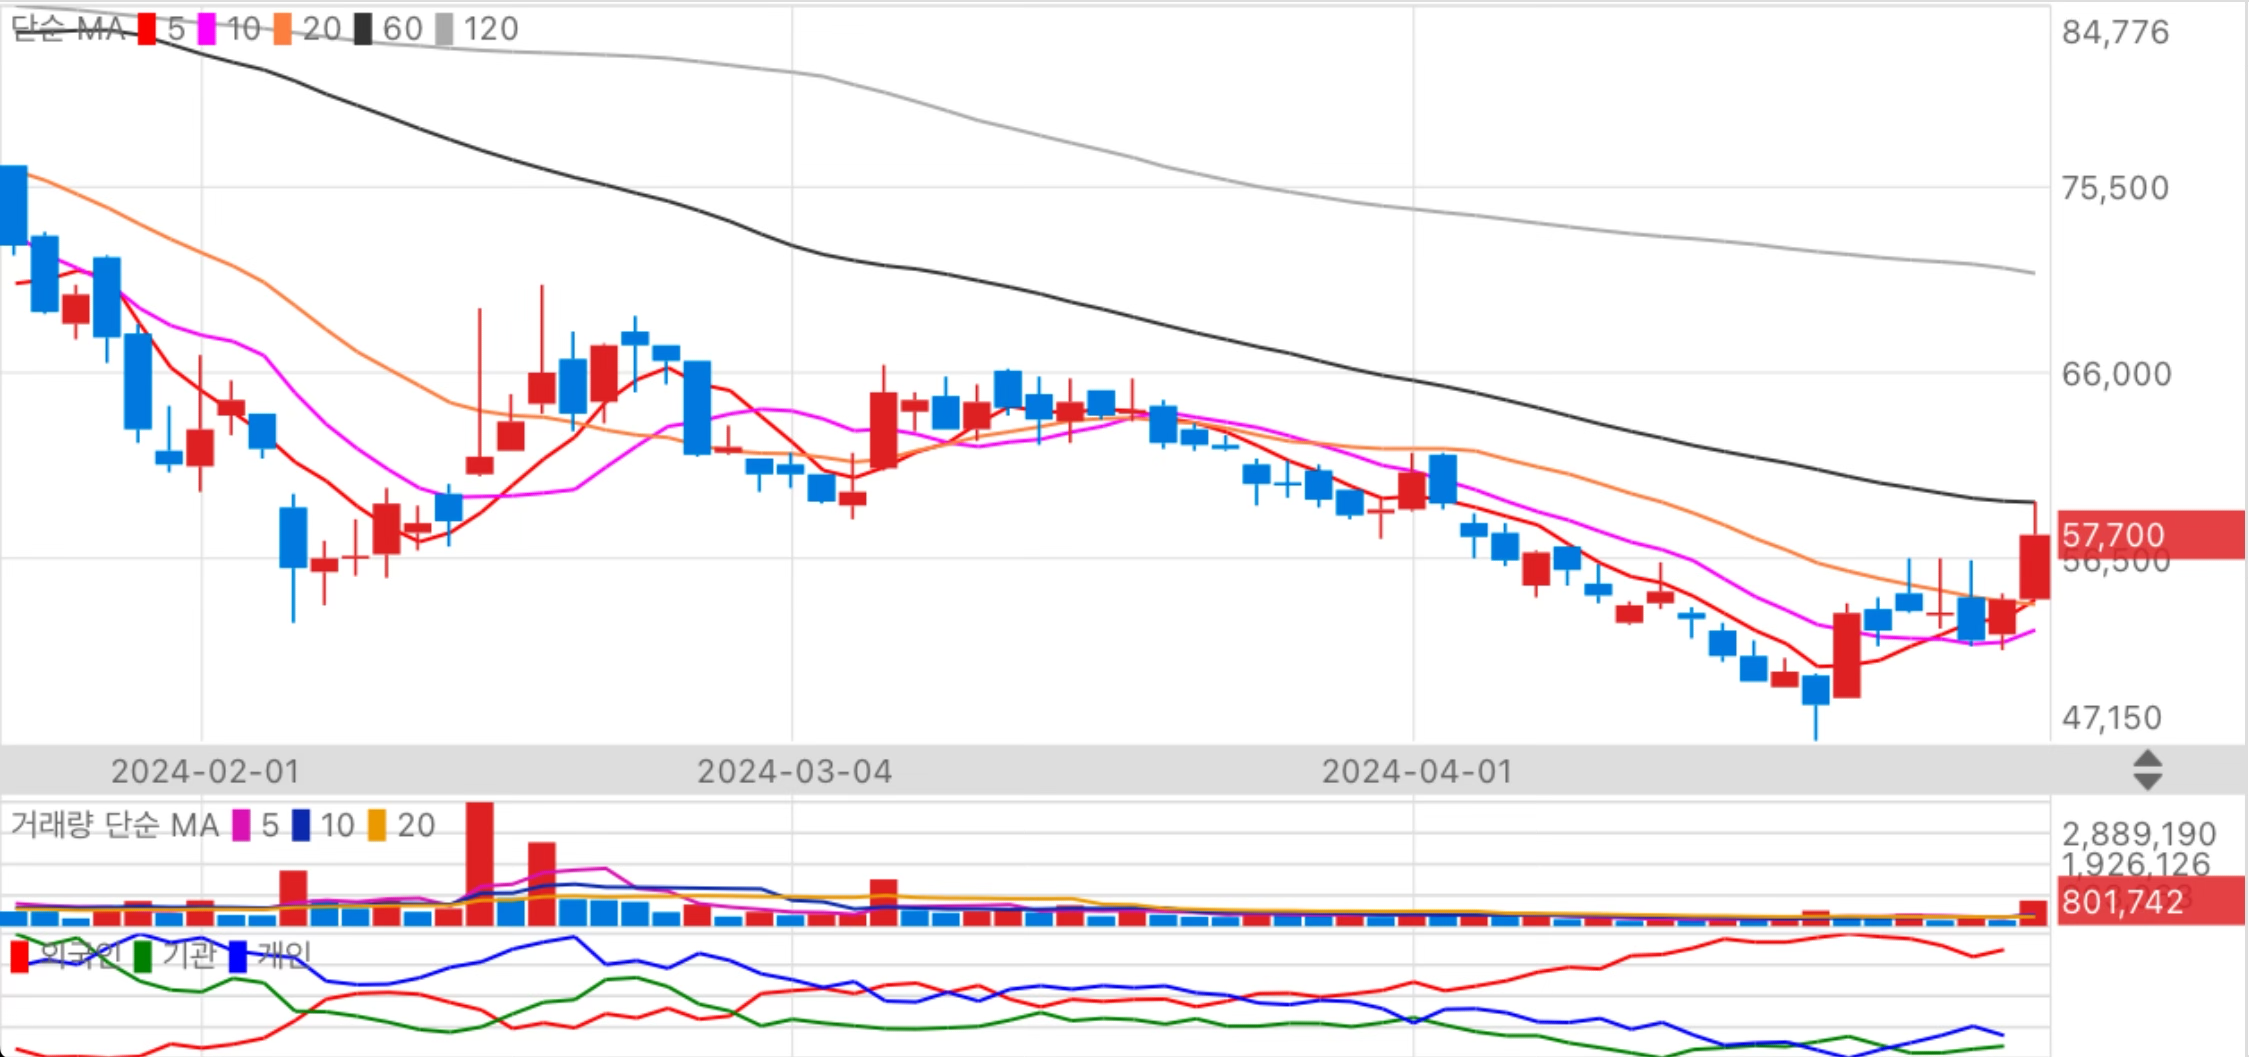
Task: Click the 84,776 price axis label
Action: tap(2115, 32)
